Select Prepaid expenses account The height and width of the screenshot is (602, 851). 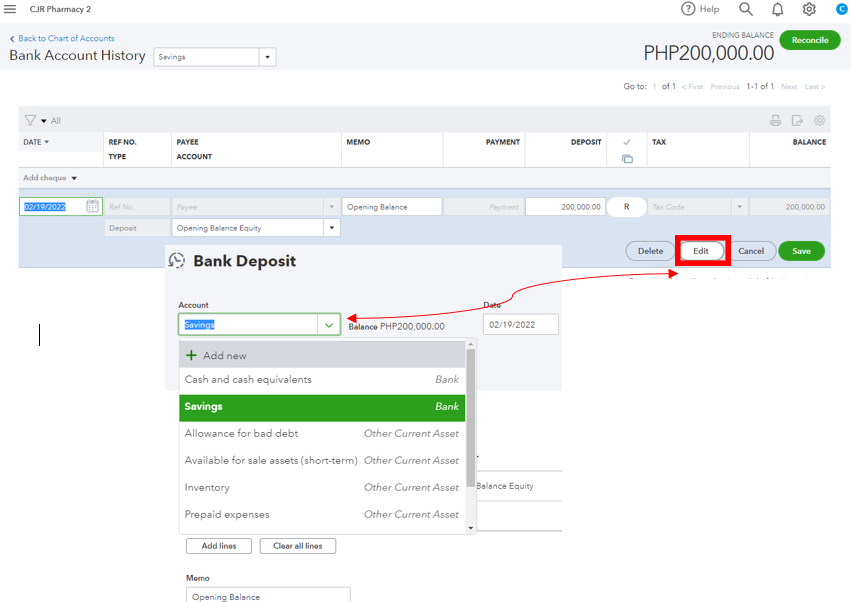tap(322, 514)
